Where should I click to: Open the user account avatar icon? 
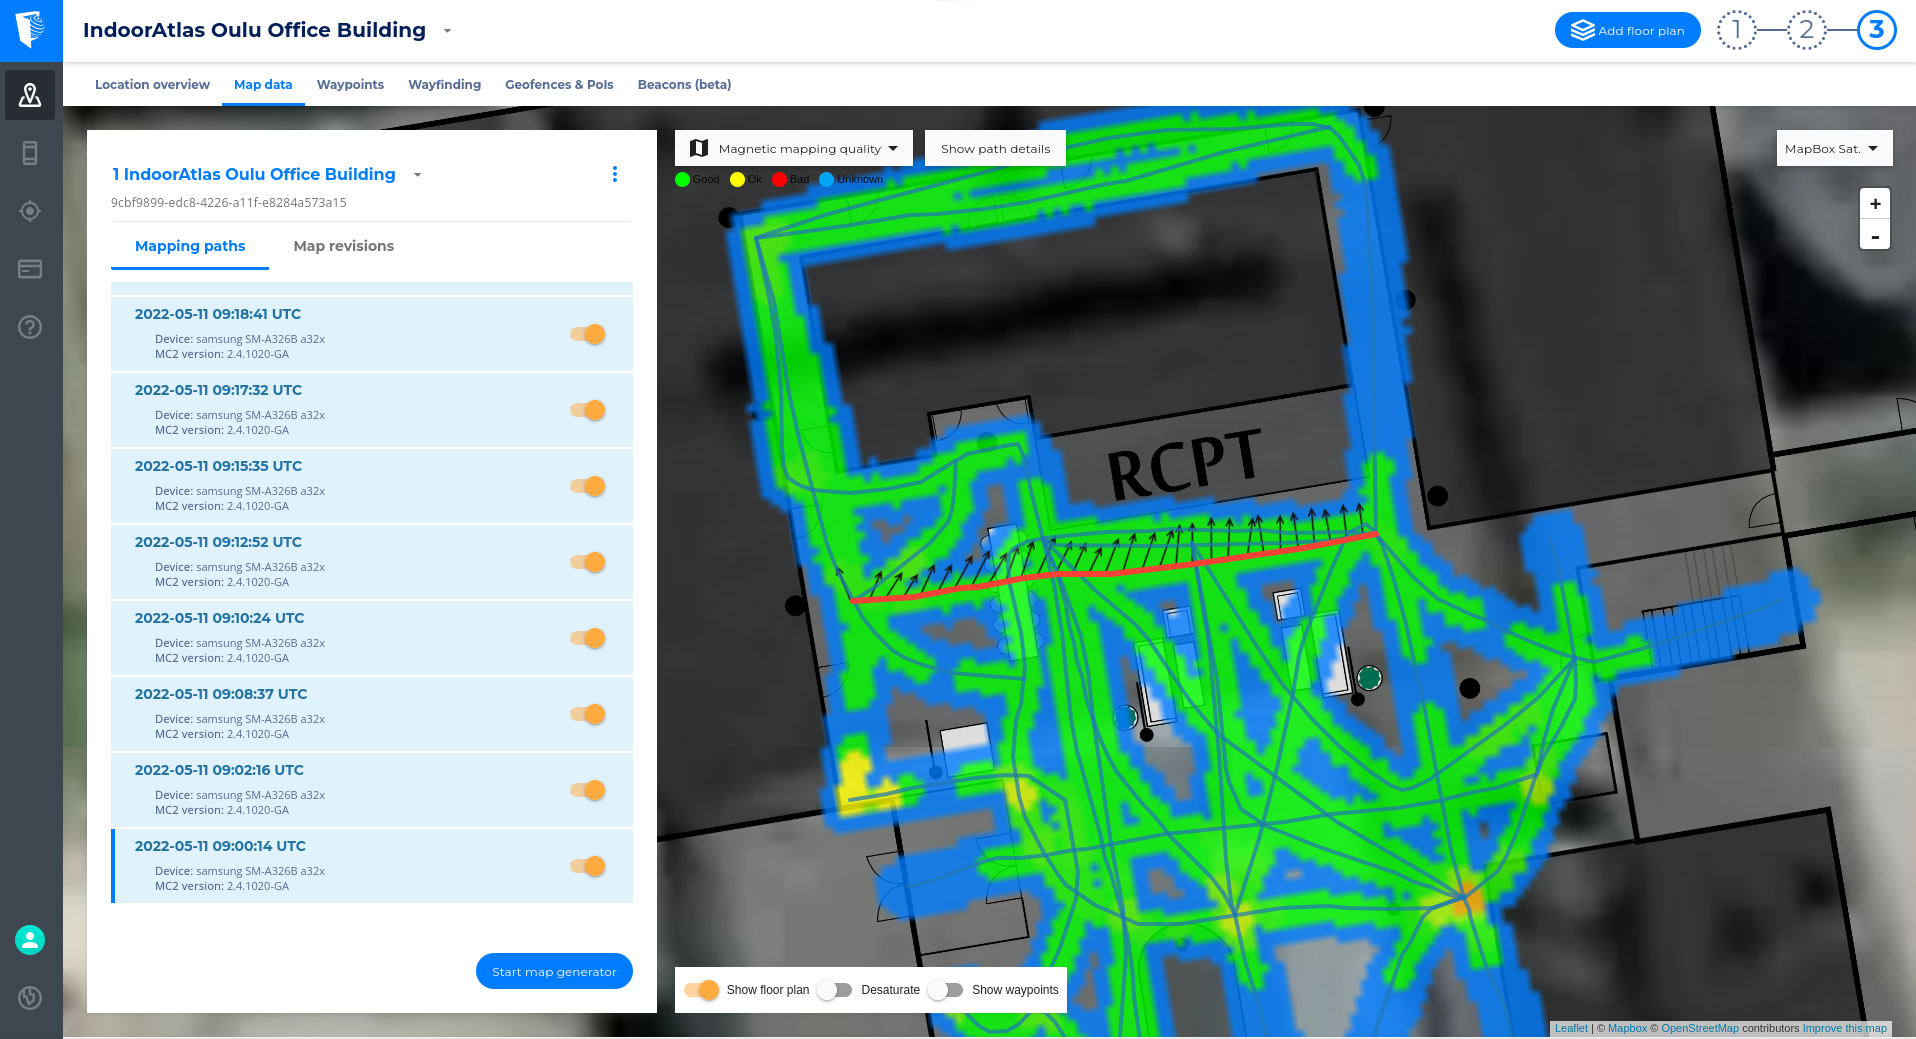click(30, 940)
